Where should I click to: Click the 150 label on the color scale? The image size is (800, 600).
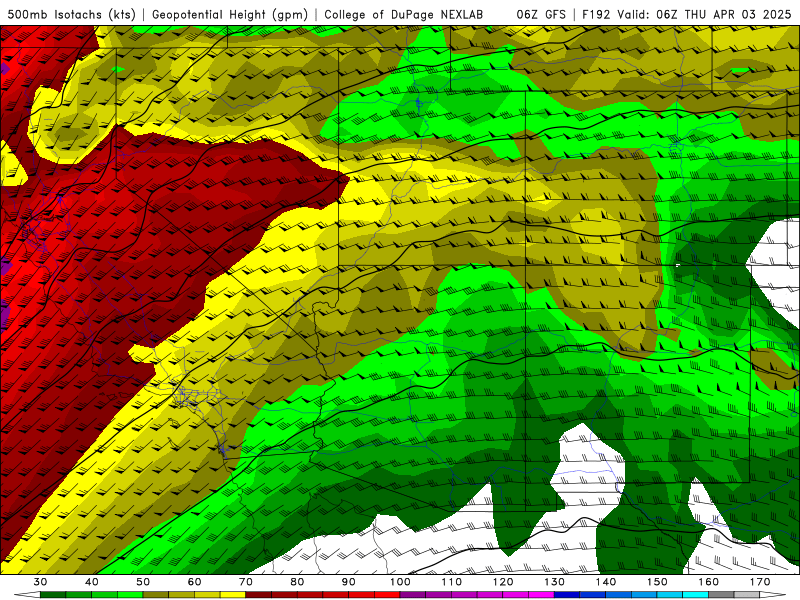coord(657,582)
